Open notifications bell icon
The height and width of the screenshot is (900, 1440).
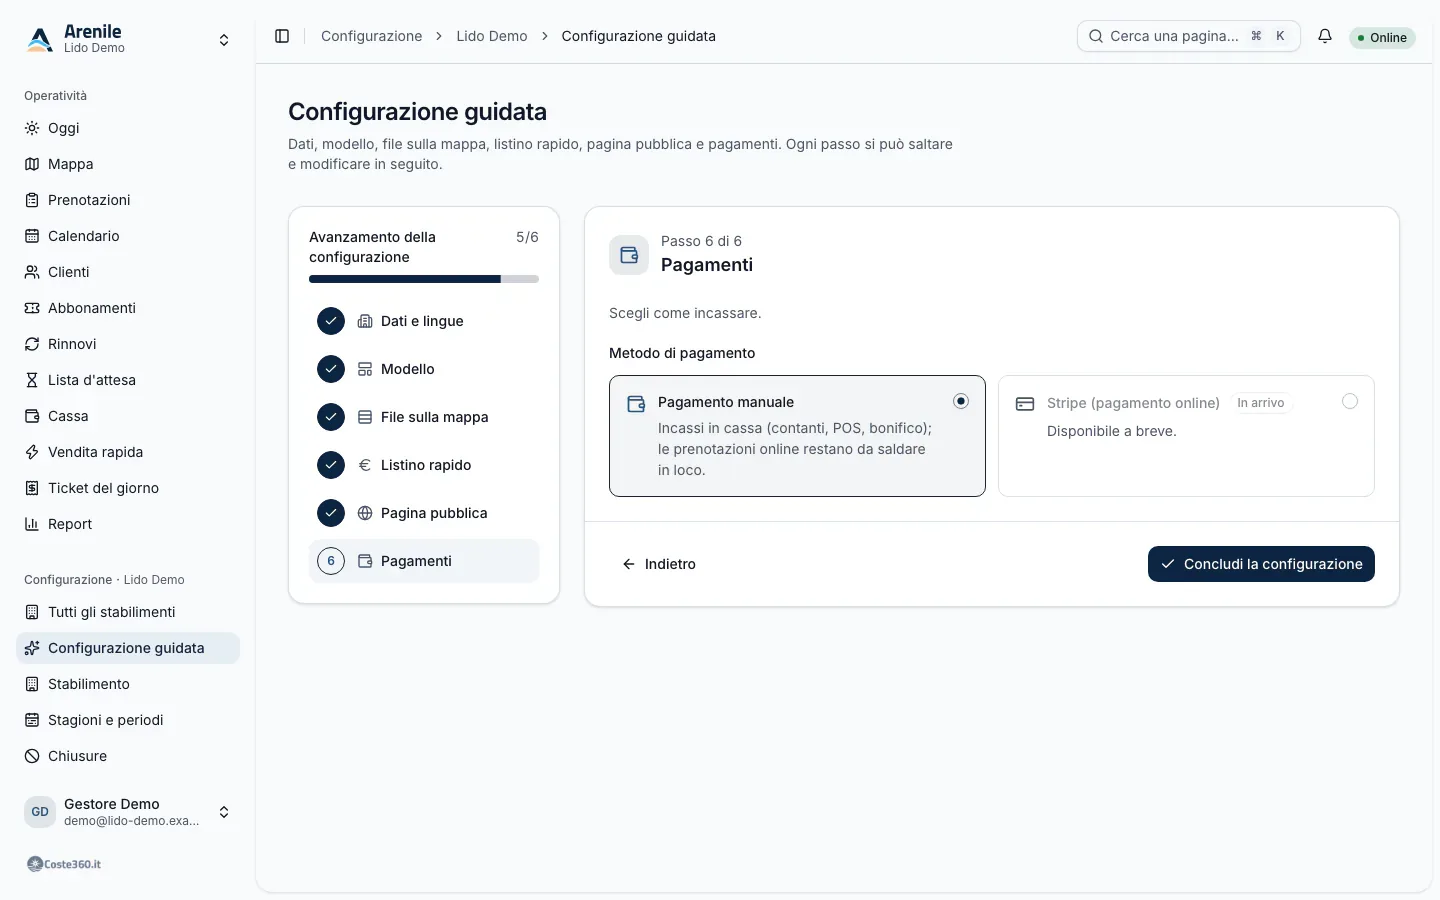click(1325, 36)
